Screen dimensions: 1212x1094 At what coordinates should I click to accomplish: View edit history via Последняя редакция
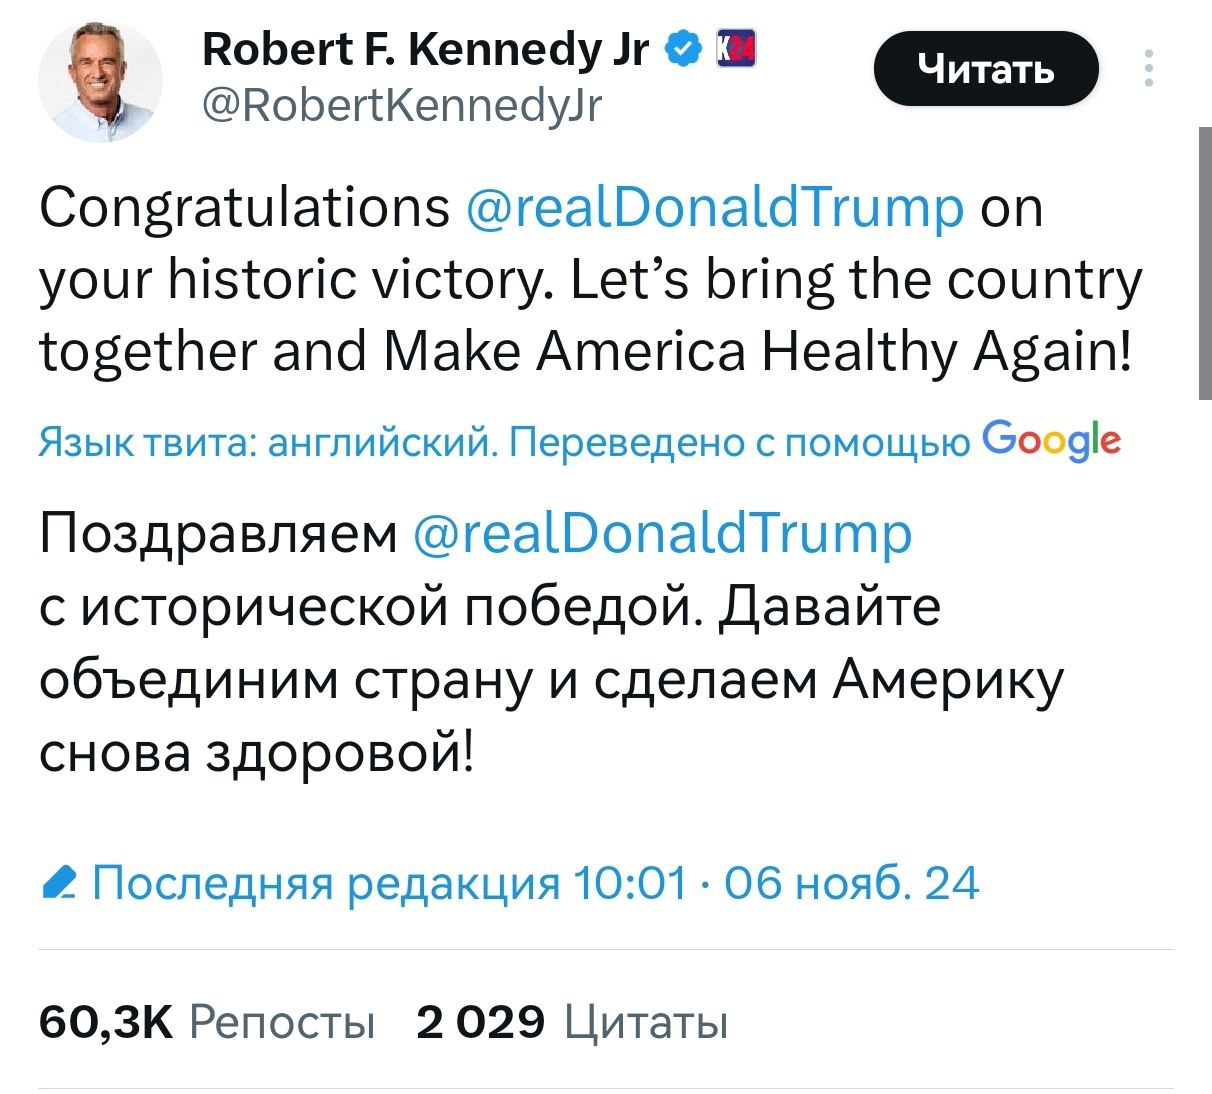(x=325, y=884)
